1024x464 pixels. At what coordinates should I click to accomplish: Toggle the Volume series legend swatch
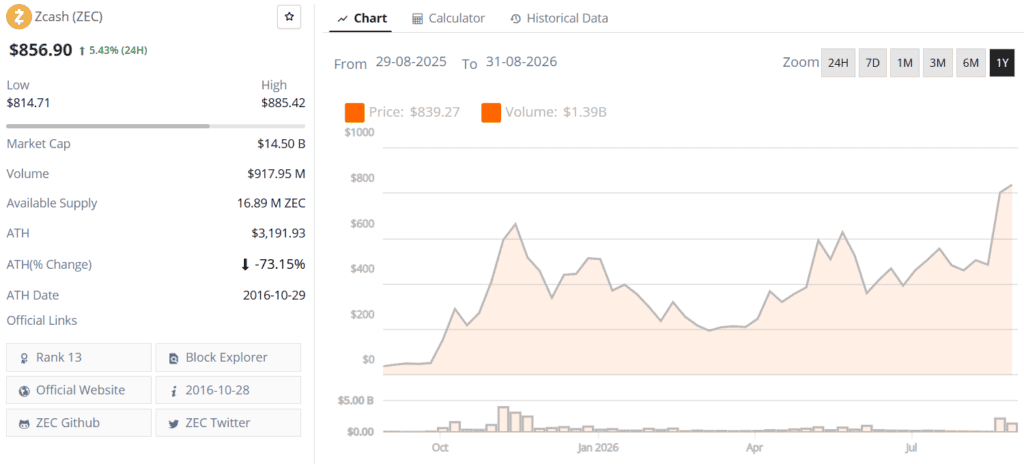[x=491, y=112]
